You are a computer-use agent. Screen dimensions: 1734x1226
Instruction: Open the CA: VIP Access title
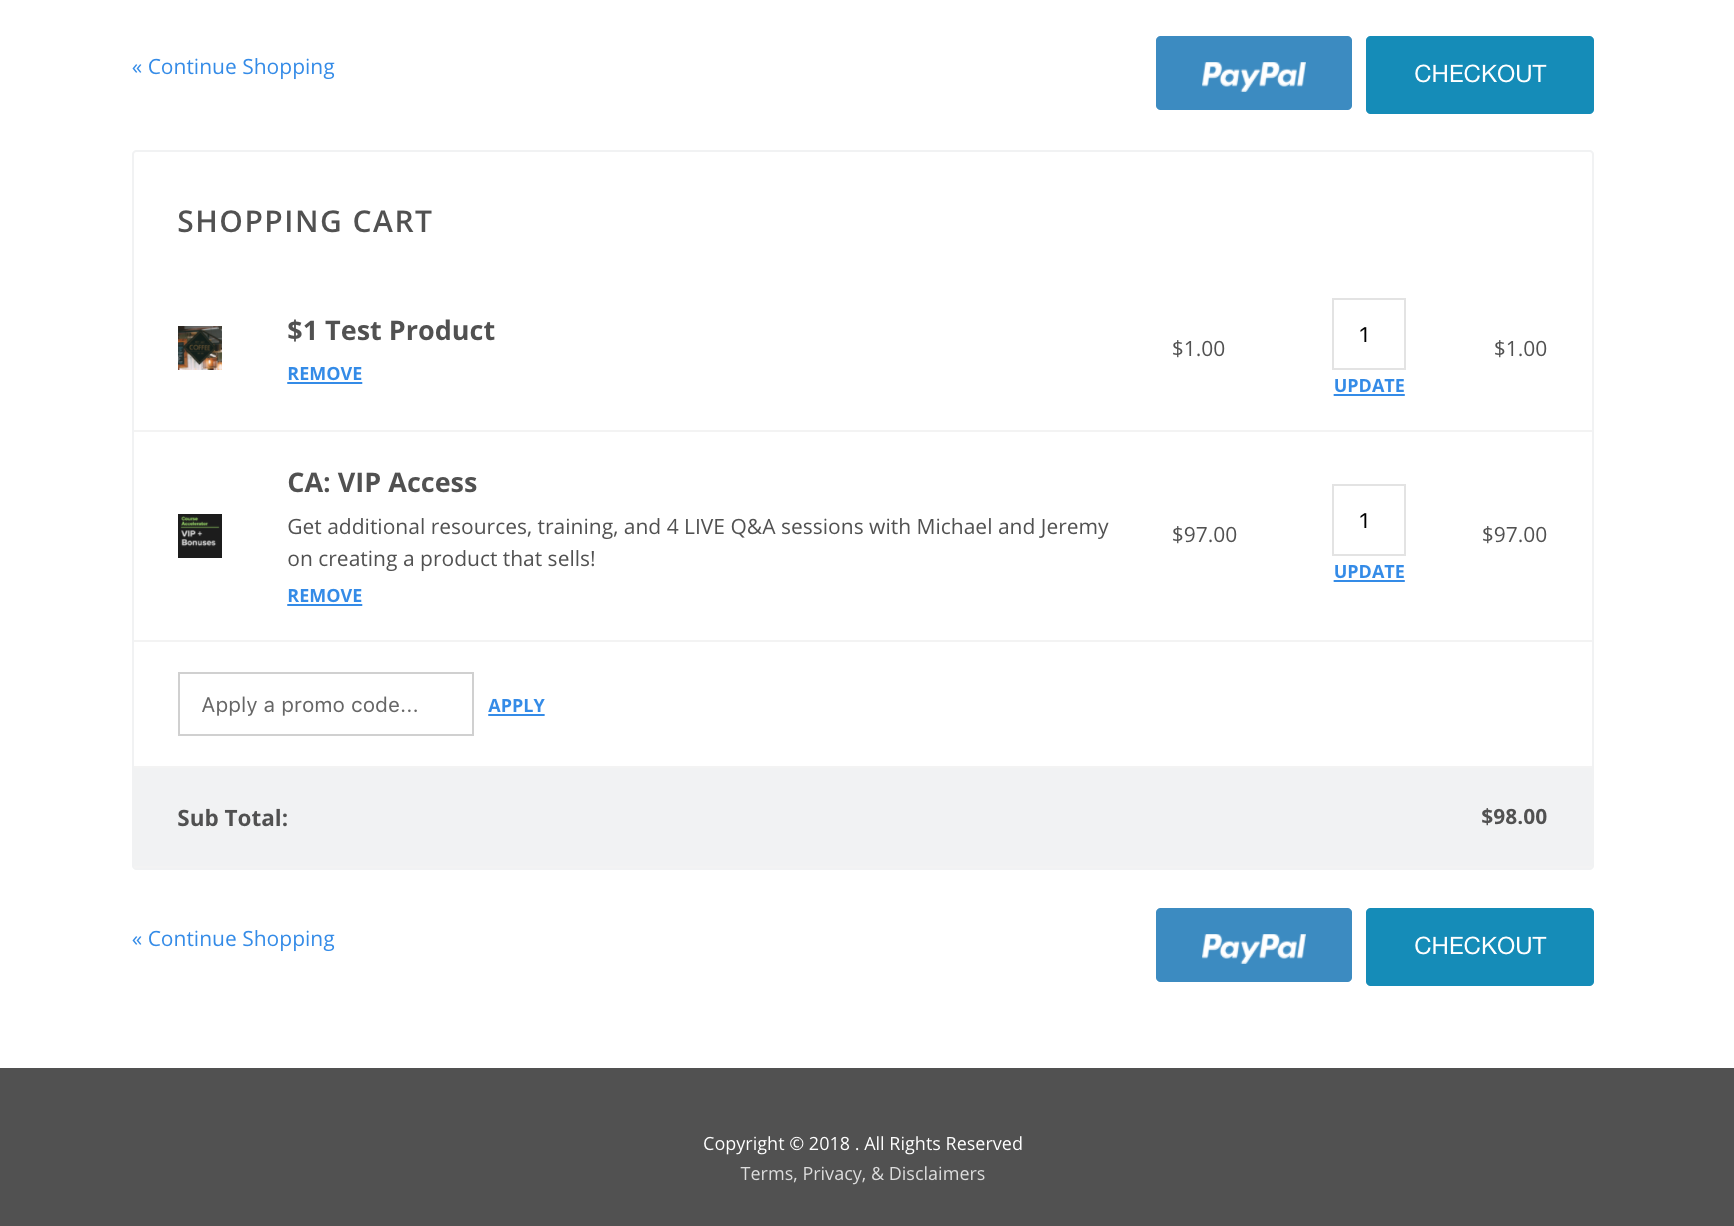(x=382, y=482)
